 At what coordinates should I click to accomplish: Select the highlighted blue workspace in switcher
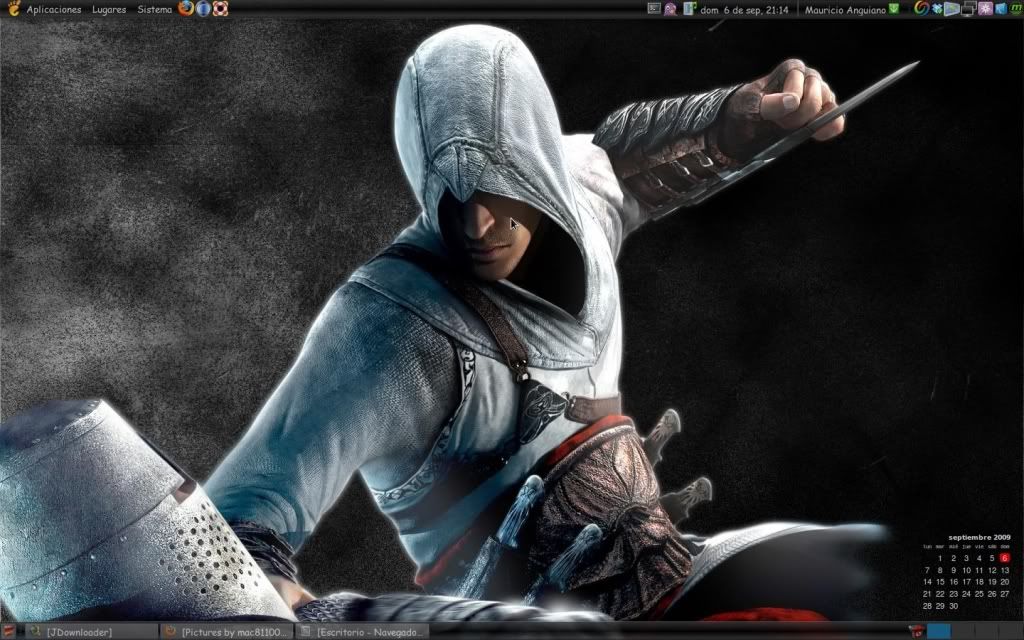(938, 632)
